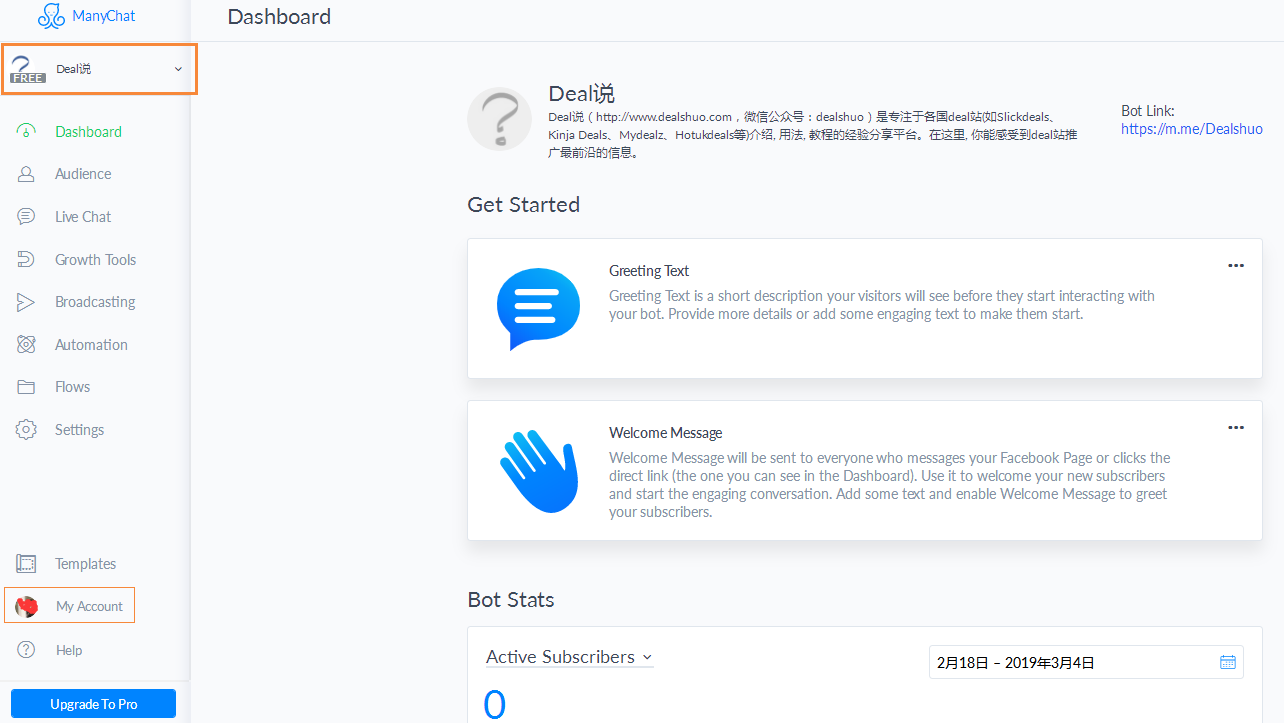
Task: Click the Upgrade To Pro button
Action: (x=93, y=704)
